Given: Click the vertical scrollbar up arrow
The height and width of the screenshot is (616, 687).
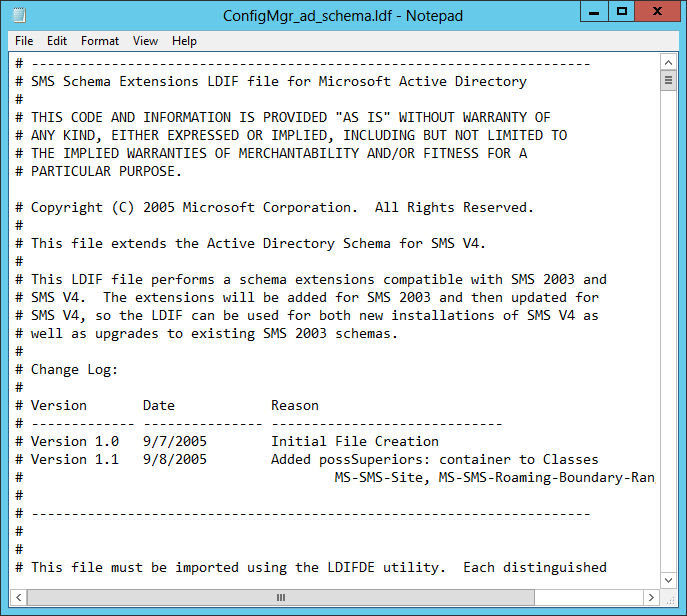Looking at the screenshot, I should click(668, 62).
